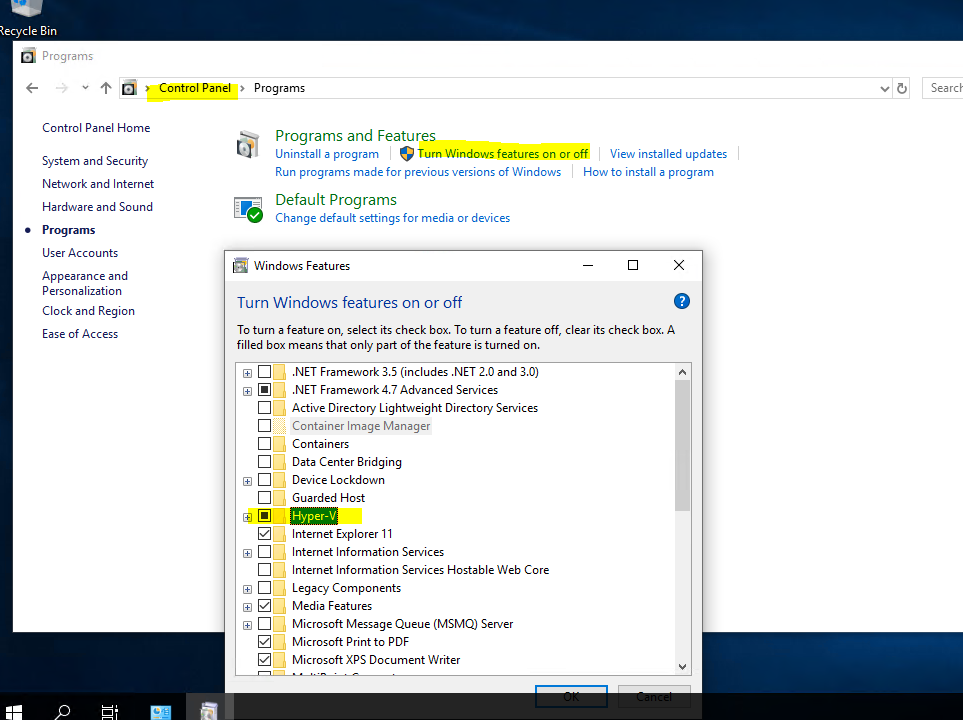The width and height of the screenshot is (963, 720).
Task: Open Default Programs heading link
Action: (x=335, y=200)
